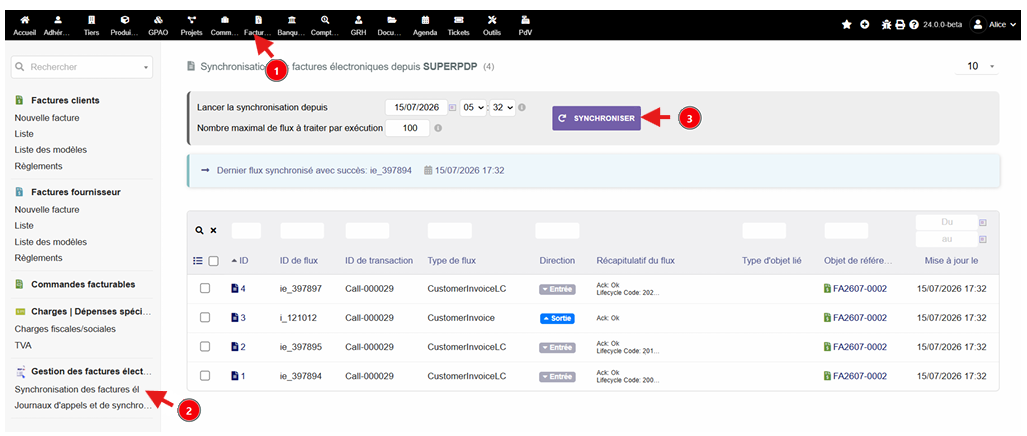Open the Documents module
Image resolution: width=1027 pixels, height=436 pixels.
[392, 26]
